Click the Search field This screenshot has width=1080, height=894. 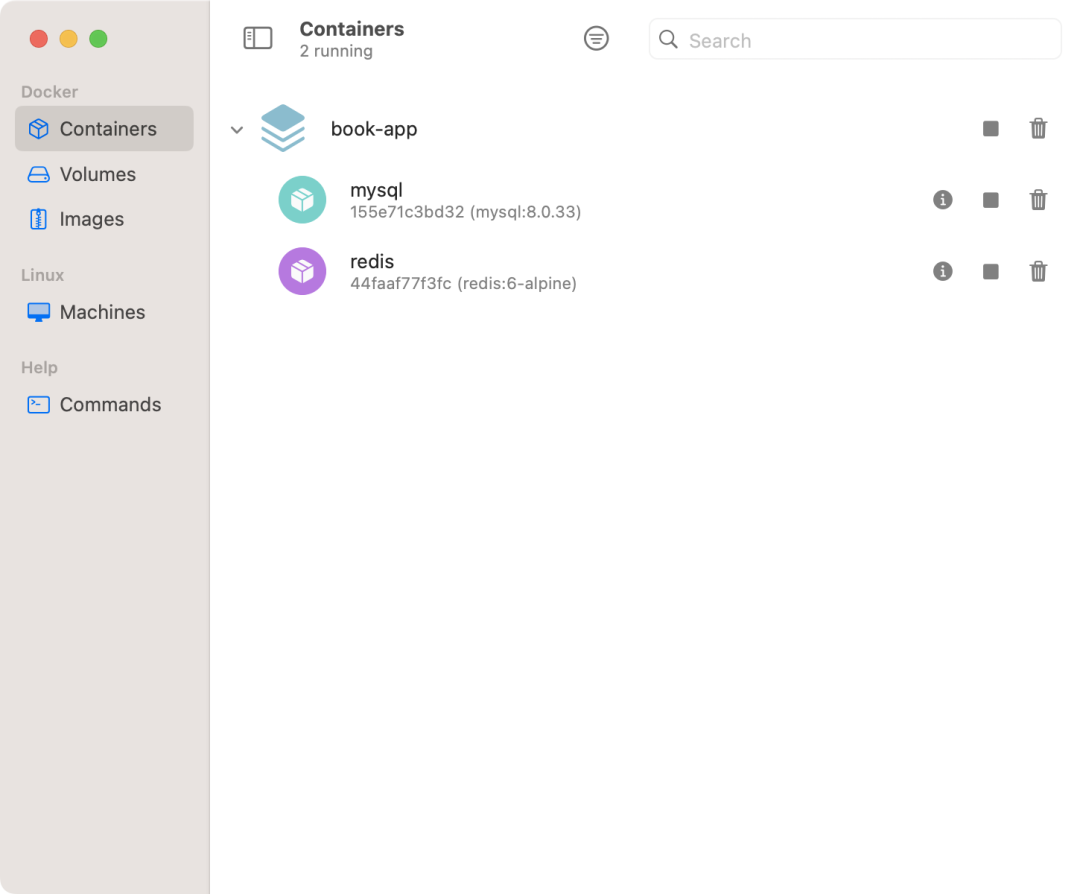coord(855,39)
